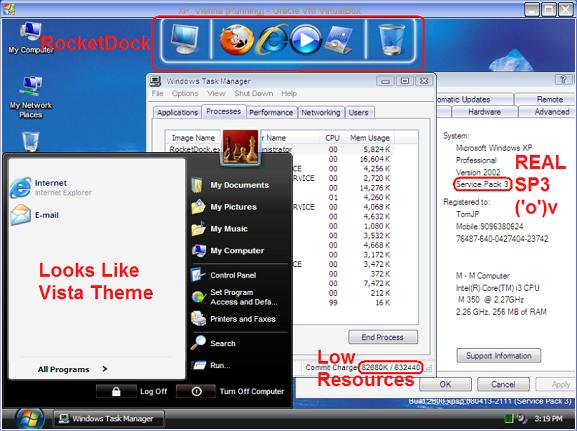Image resolution: width=577 pixels, height=431 pixels.
Task: Click the End Process button
Action: [x=383, y=337]
